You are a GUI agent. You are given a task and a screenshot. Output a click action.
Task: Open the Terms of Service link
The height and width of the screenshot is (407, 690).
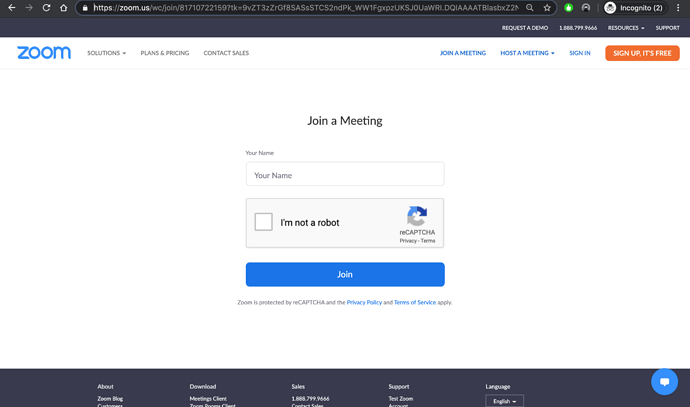coord(415,302)
